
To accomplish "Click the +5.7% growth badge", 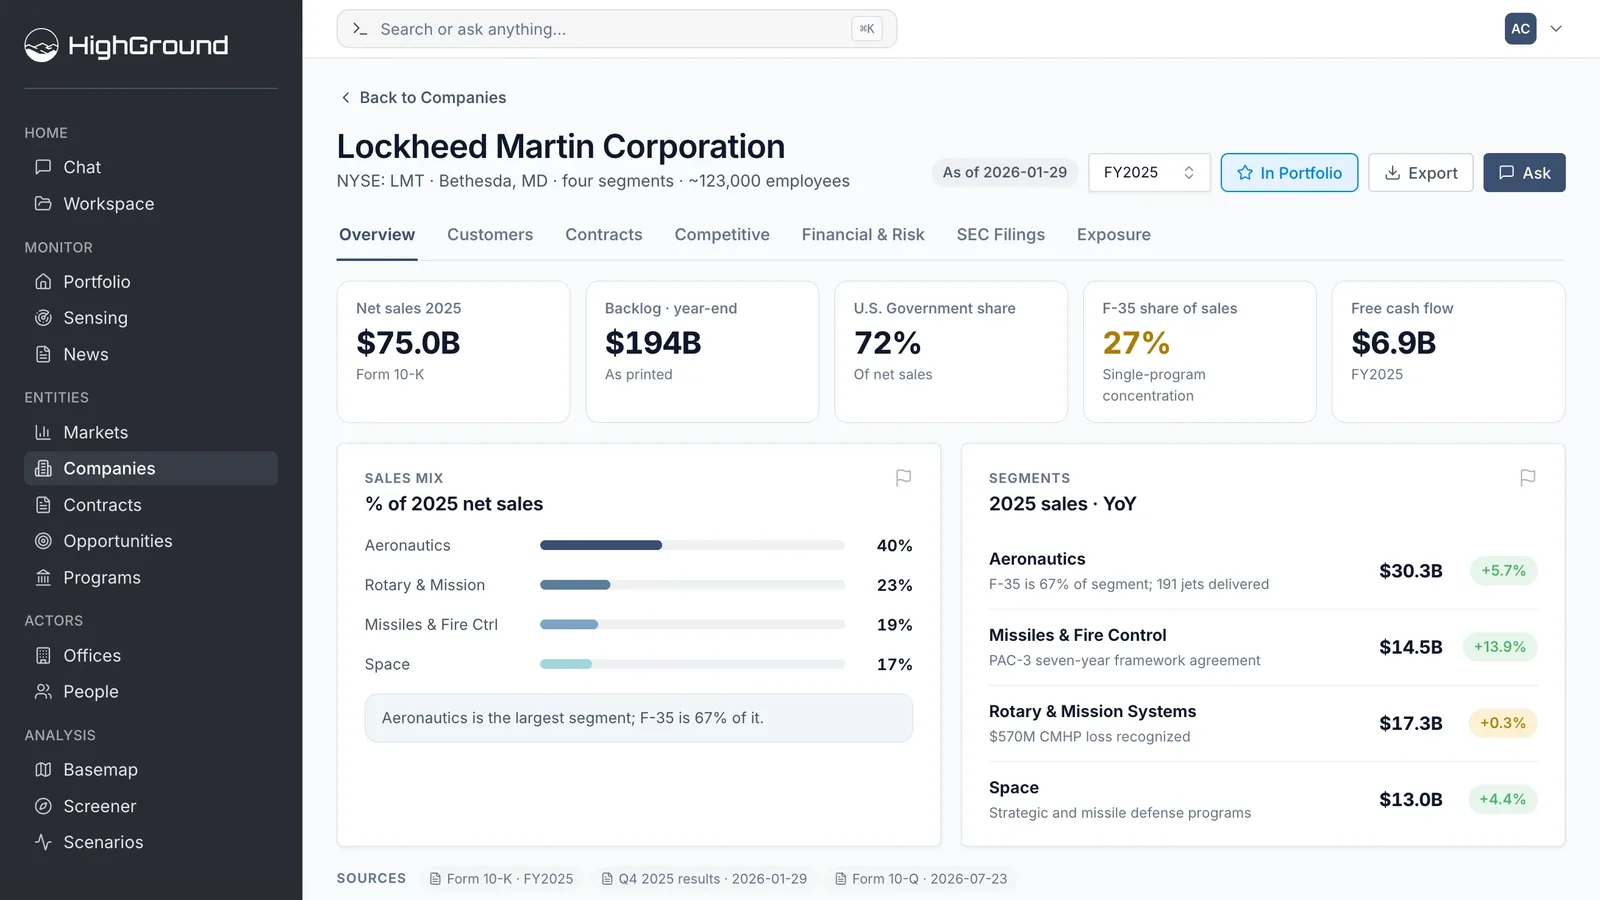I will tap(1503, 571).
